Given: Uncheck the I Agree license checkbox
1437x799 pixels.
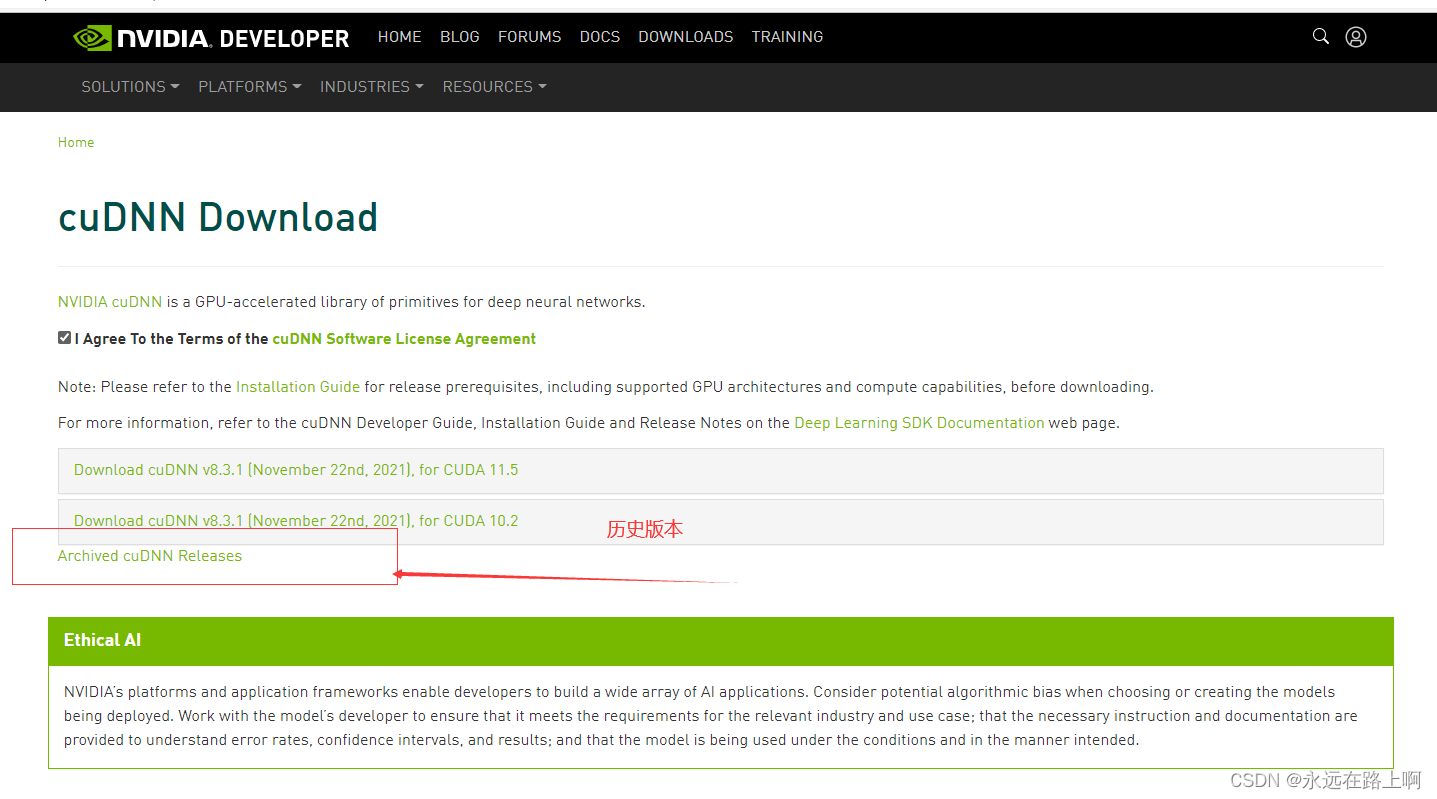Looking at the screenshot, I should point(64,338).
